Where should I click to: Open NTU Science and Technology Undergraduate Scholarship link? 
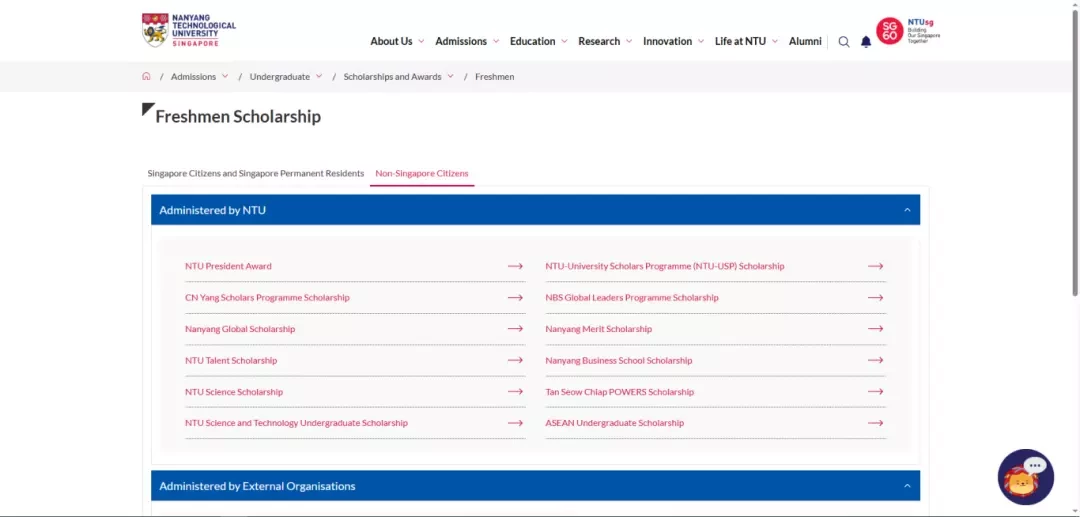[296, 423]
